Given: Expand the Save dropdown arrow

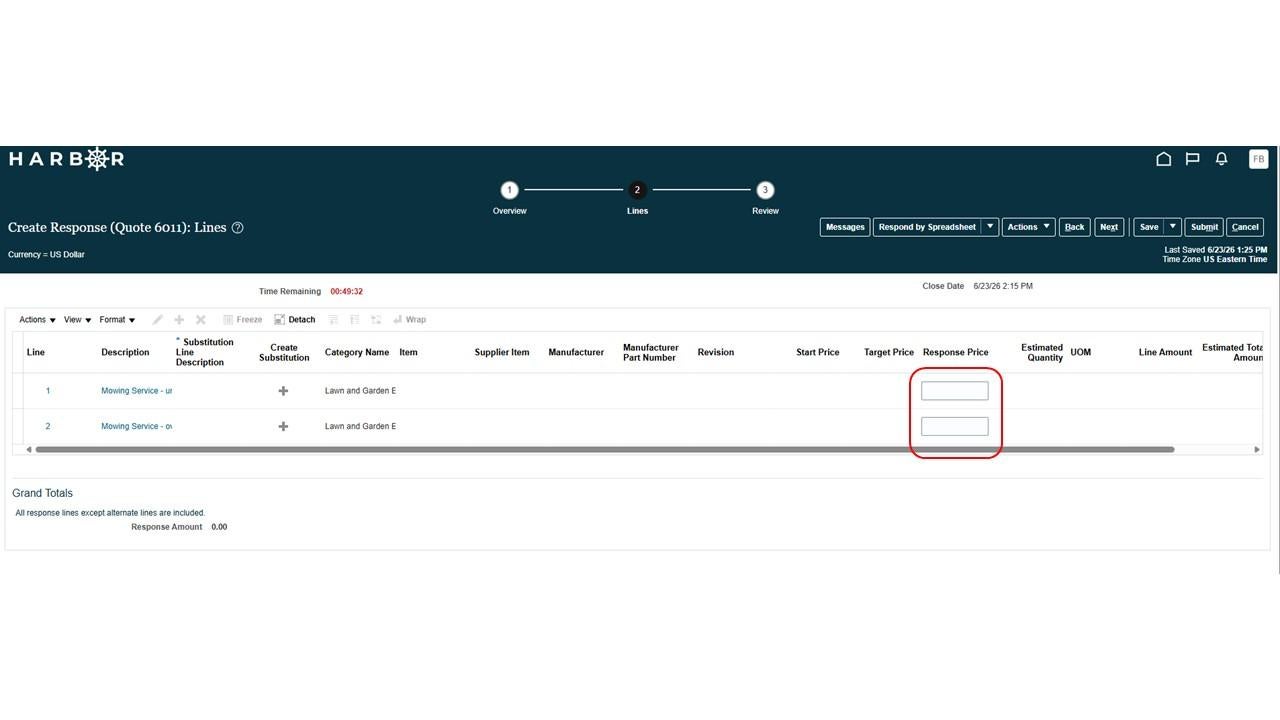Looking at the screenshot, I should click(1173, 227).
